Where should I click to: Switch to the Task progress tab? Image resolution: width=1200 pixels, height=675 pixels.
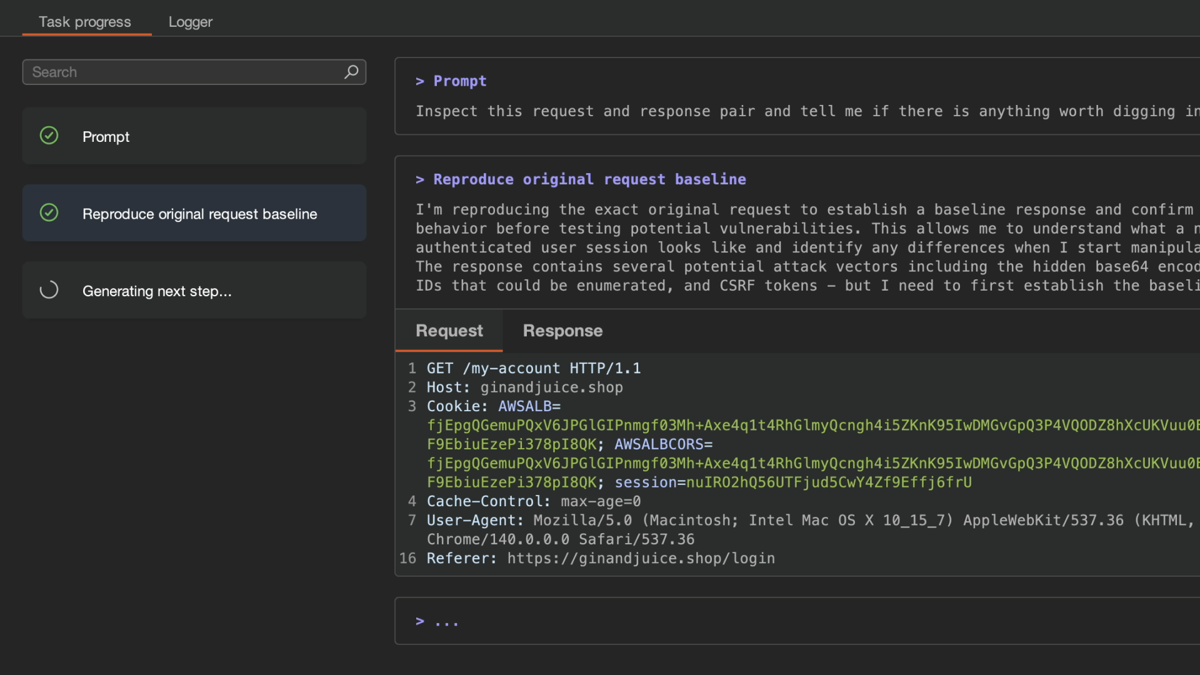coord(85,22)
